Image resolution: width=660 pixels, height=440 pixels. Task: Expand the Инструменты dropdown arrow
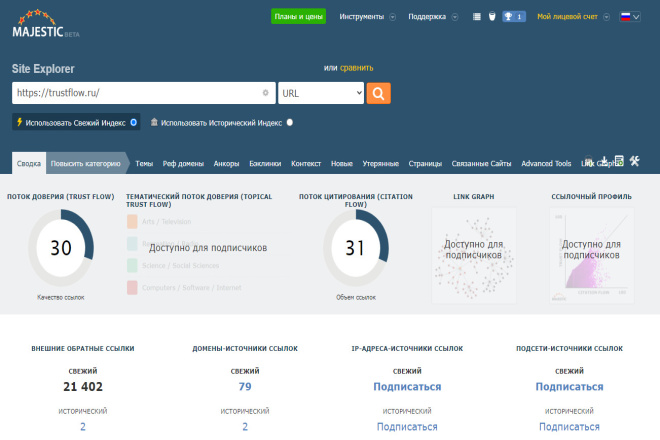(392, 17)
